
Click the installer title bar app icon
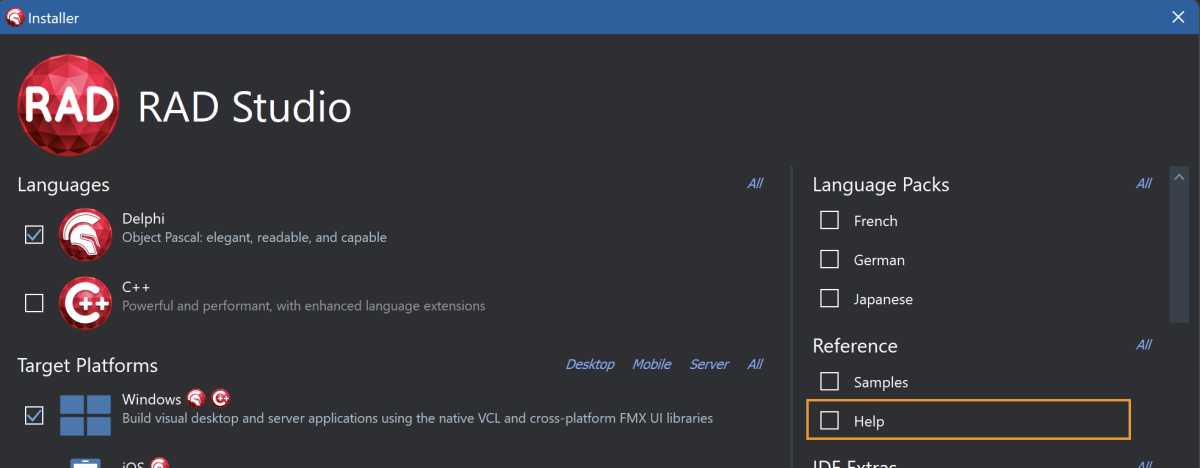[15, 17]
